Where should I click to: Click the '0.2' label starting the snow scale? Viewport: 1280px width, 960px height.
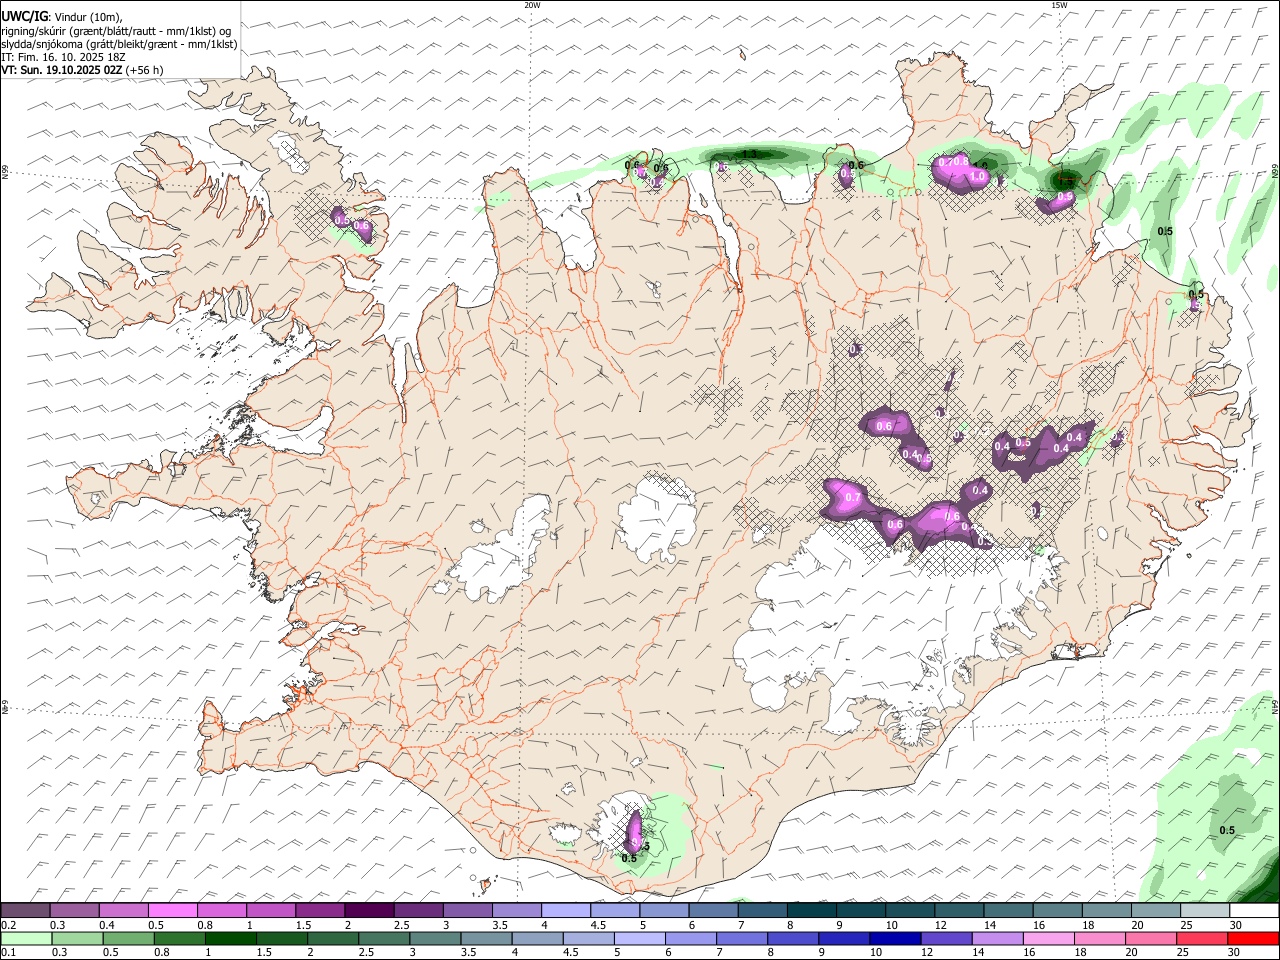coord(8,925)
